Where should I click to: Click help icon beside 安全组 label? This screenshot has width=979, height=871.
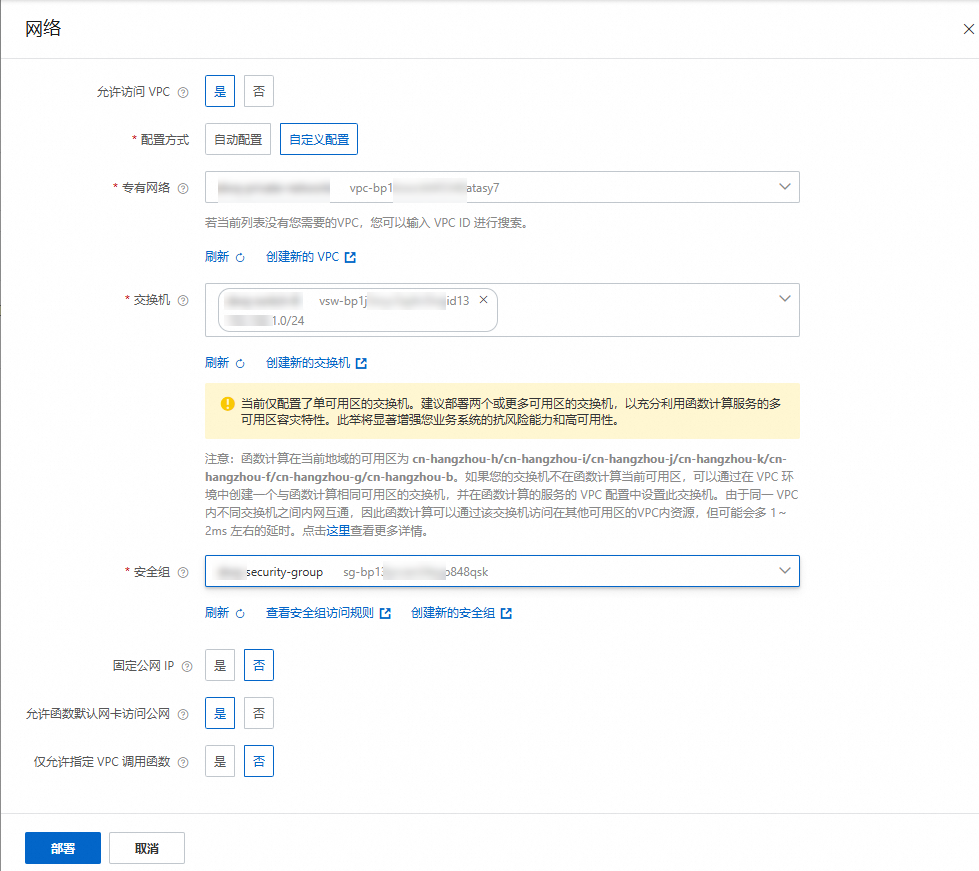click(183, 573)
